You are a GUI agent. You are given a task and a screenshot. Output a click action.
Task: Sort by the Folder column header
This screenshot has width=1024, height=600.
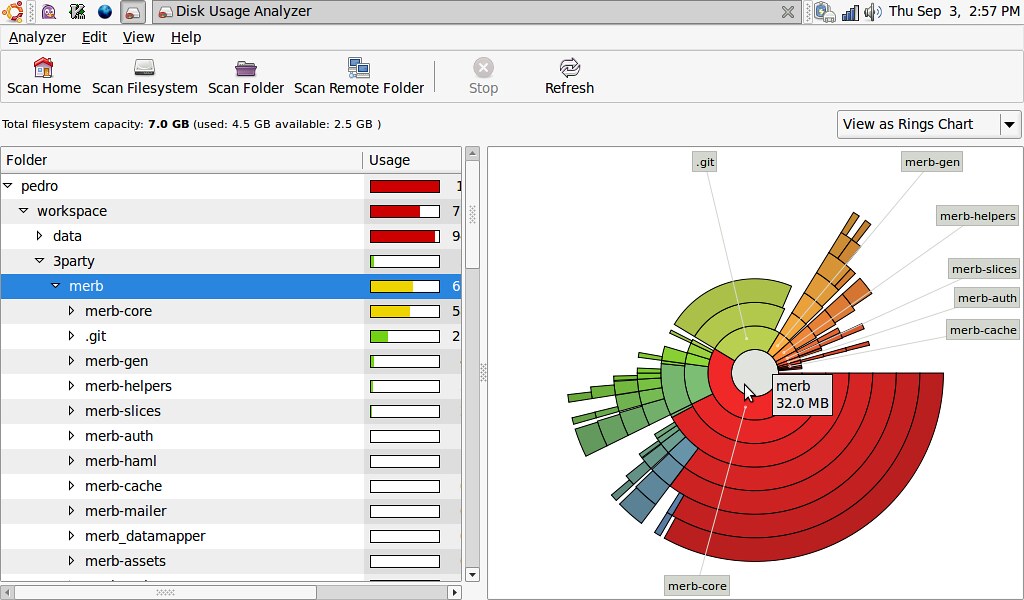(182, 160)
